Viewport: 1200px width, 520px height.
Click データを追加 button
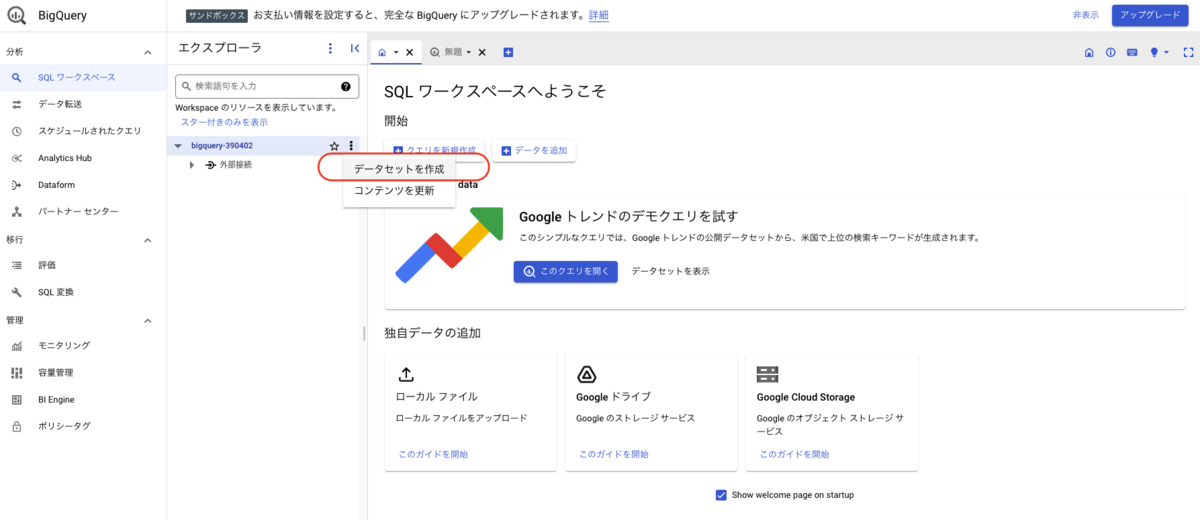534,150
